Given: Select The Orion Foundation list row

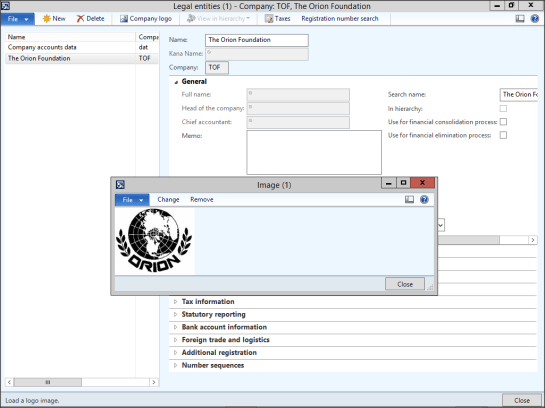Looking at the screenshot, I should [x=82, y=58].
